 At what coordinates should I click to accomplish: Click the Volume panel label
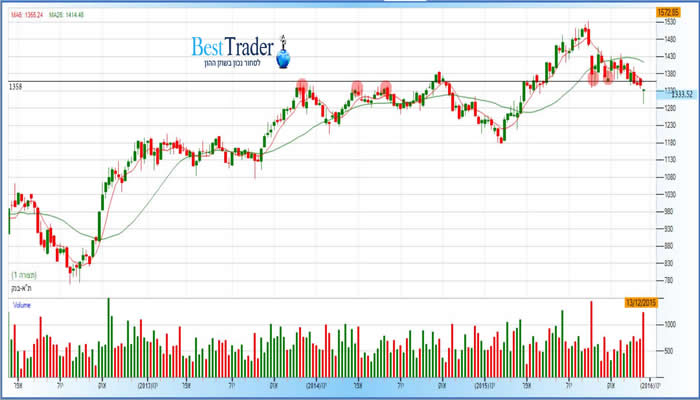pyautogui.click(x=24, y=302)
